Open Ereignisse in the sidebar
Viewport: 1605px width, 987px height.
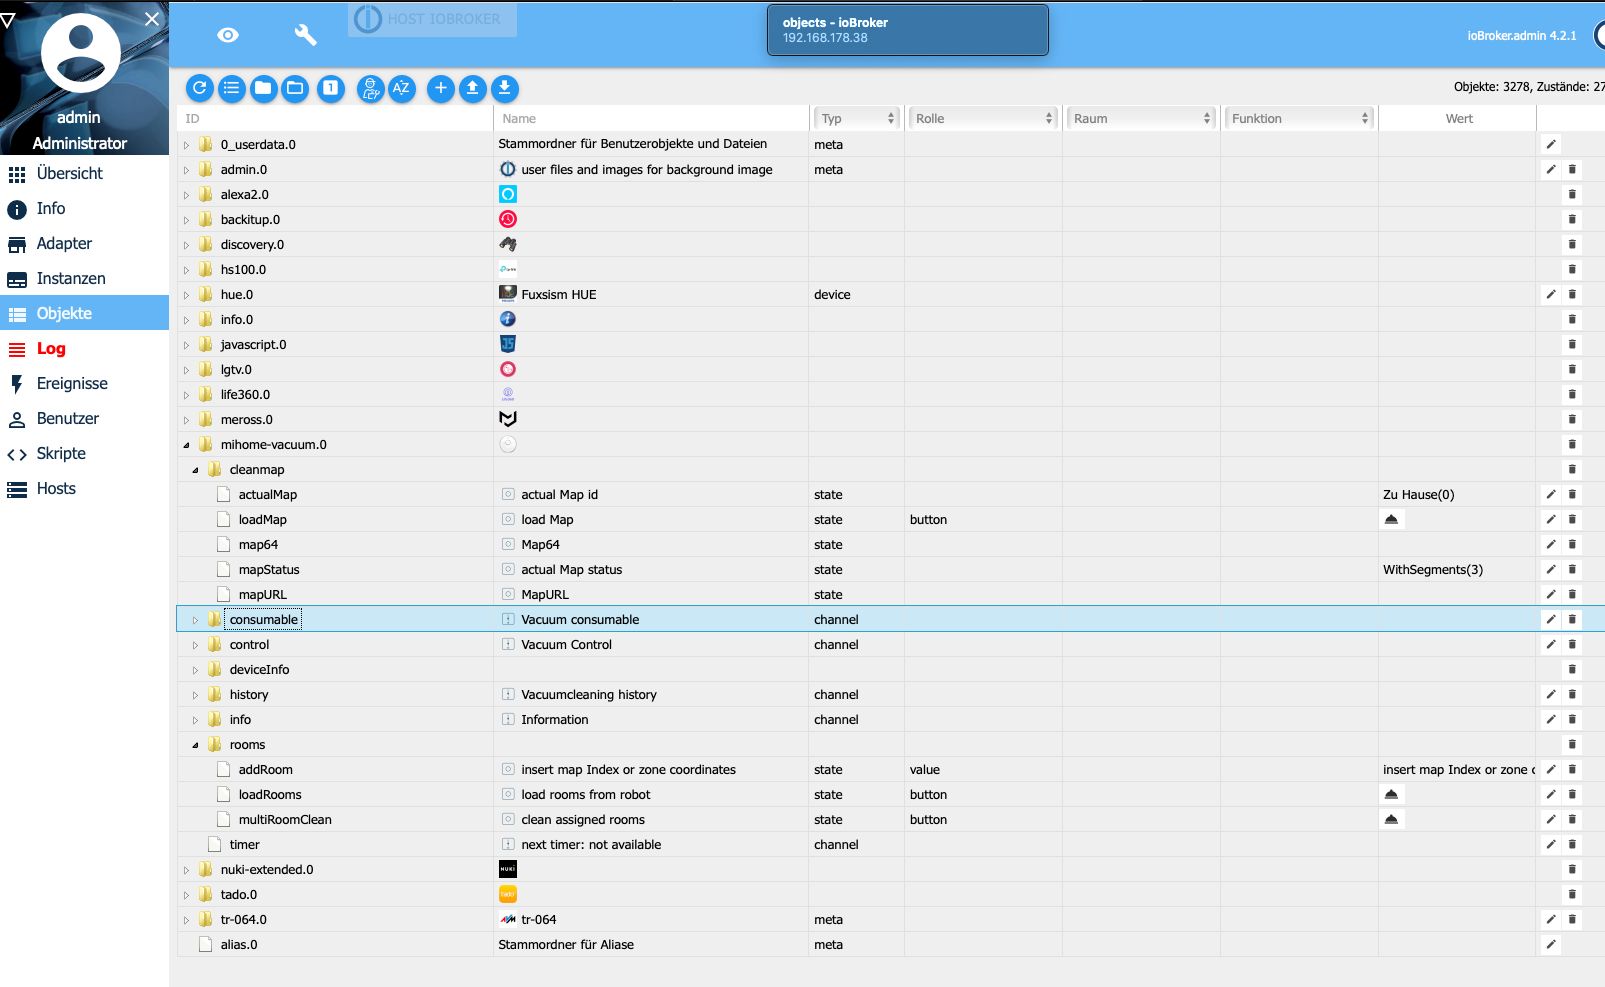[84, 383]
